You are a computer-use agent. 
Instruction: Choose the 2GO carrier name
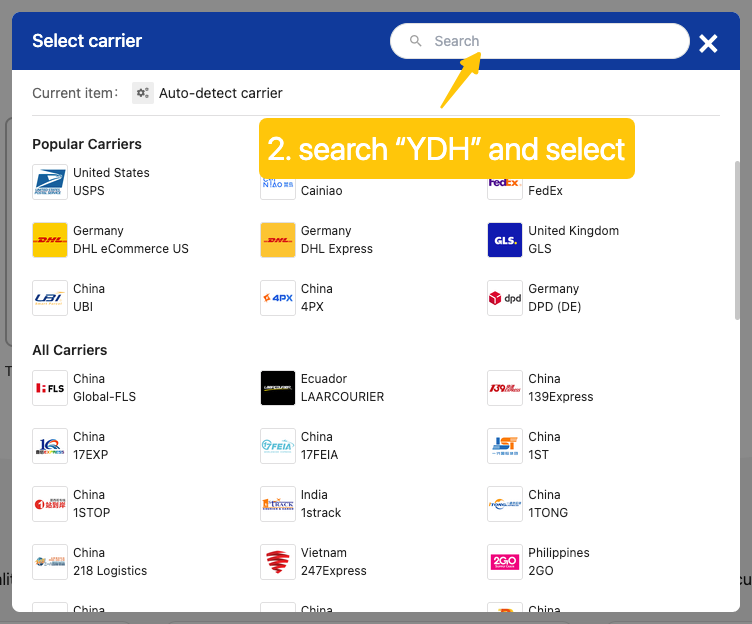coord(540,571)
